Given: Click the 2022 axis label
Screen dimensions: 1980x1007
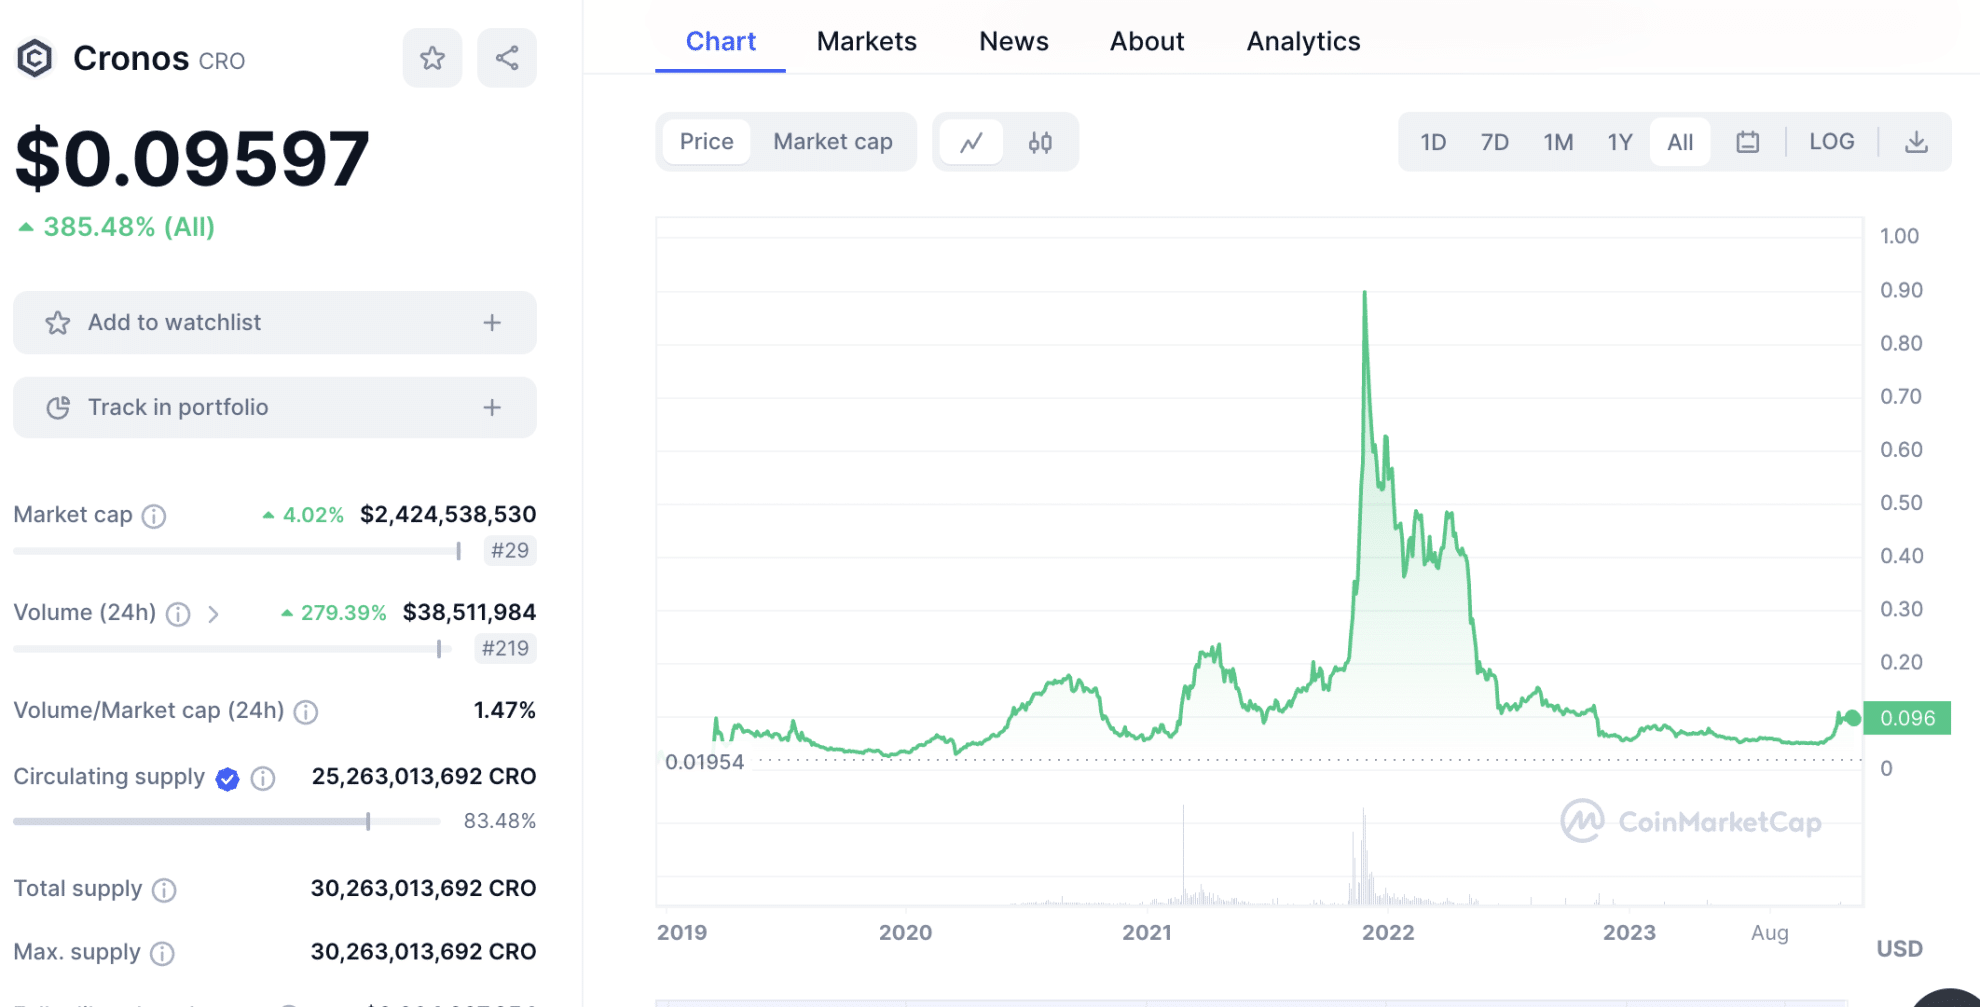Looking at the screenshot, I should point(1388,933).
